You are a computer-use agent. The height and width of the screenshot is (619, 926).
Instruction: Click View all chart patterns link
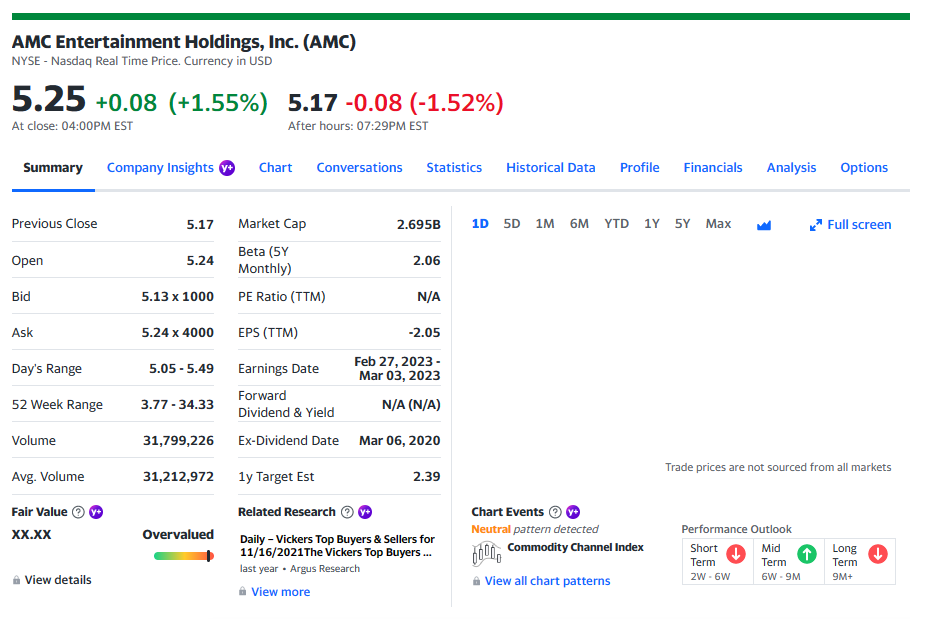(x=547, y=581)
